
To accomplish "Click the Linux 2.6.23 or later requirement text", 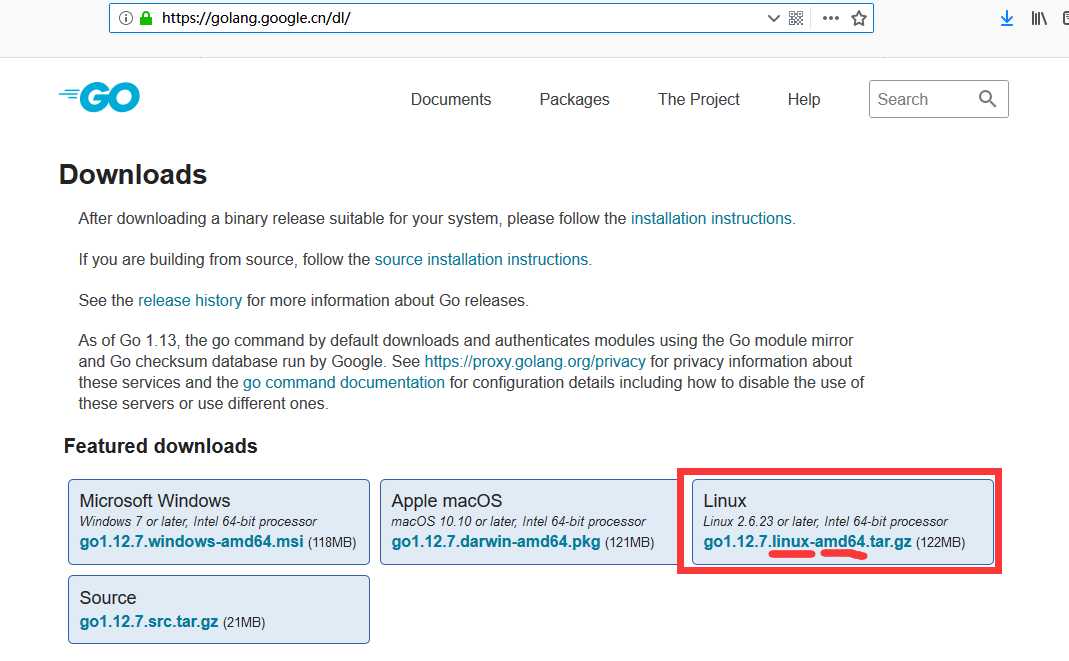I will [x=826, y=521].
